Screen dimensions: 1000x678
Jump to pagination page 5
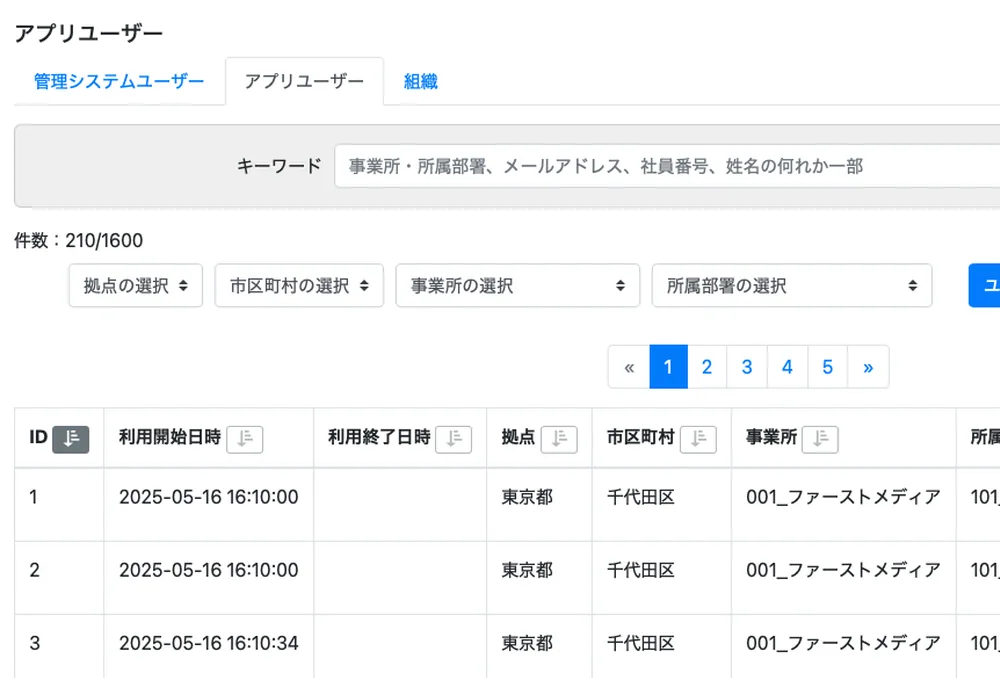pyautogui.click(x=827, y=367)
